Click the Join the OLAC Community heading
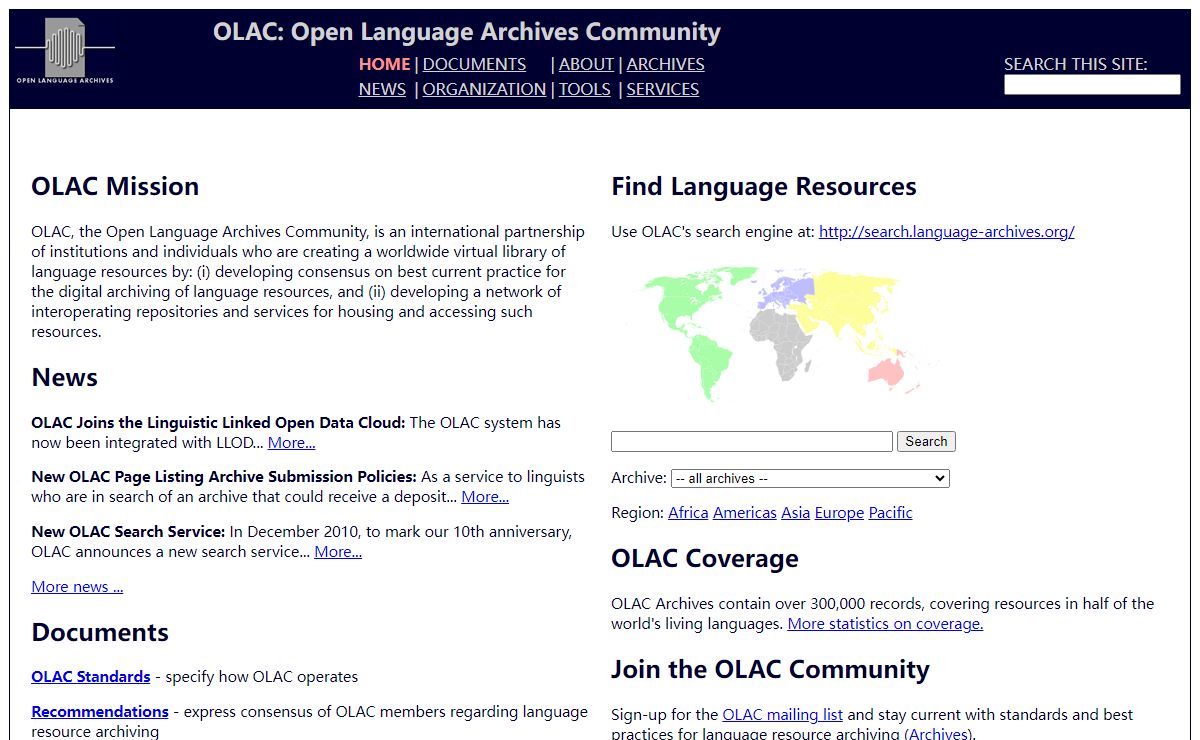Image resolution: width=1200 pixels, height=740 pixels. (x=770, y=670)
